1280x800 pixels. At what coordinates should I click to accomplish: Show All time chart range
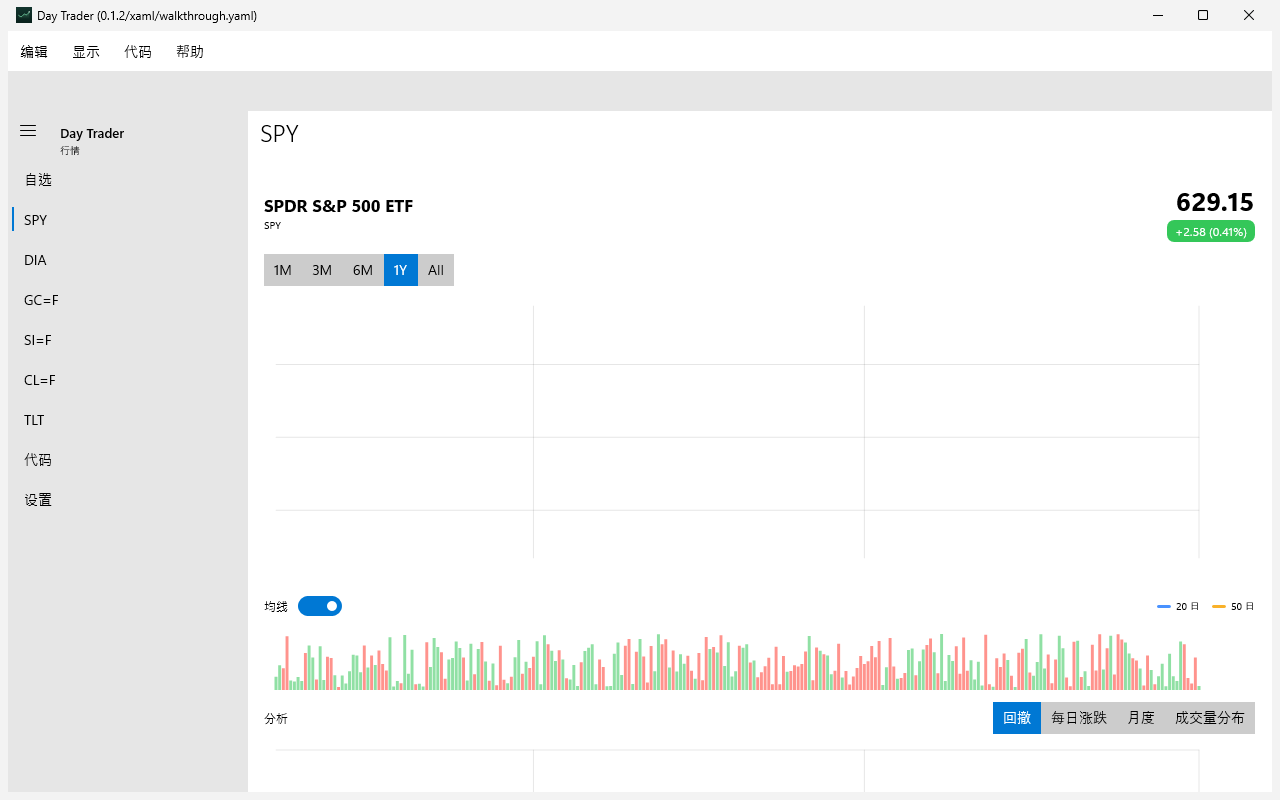[x=436, y=270]
